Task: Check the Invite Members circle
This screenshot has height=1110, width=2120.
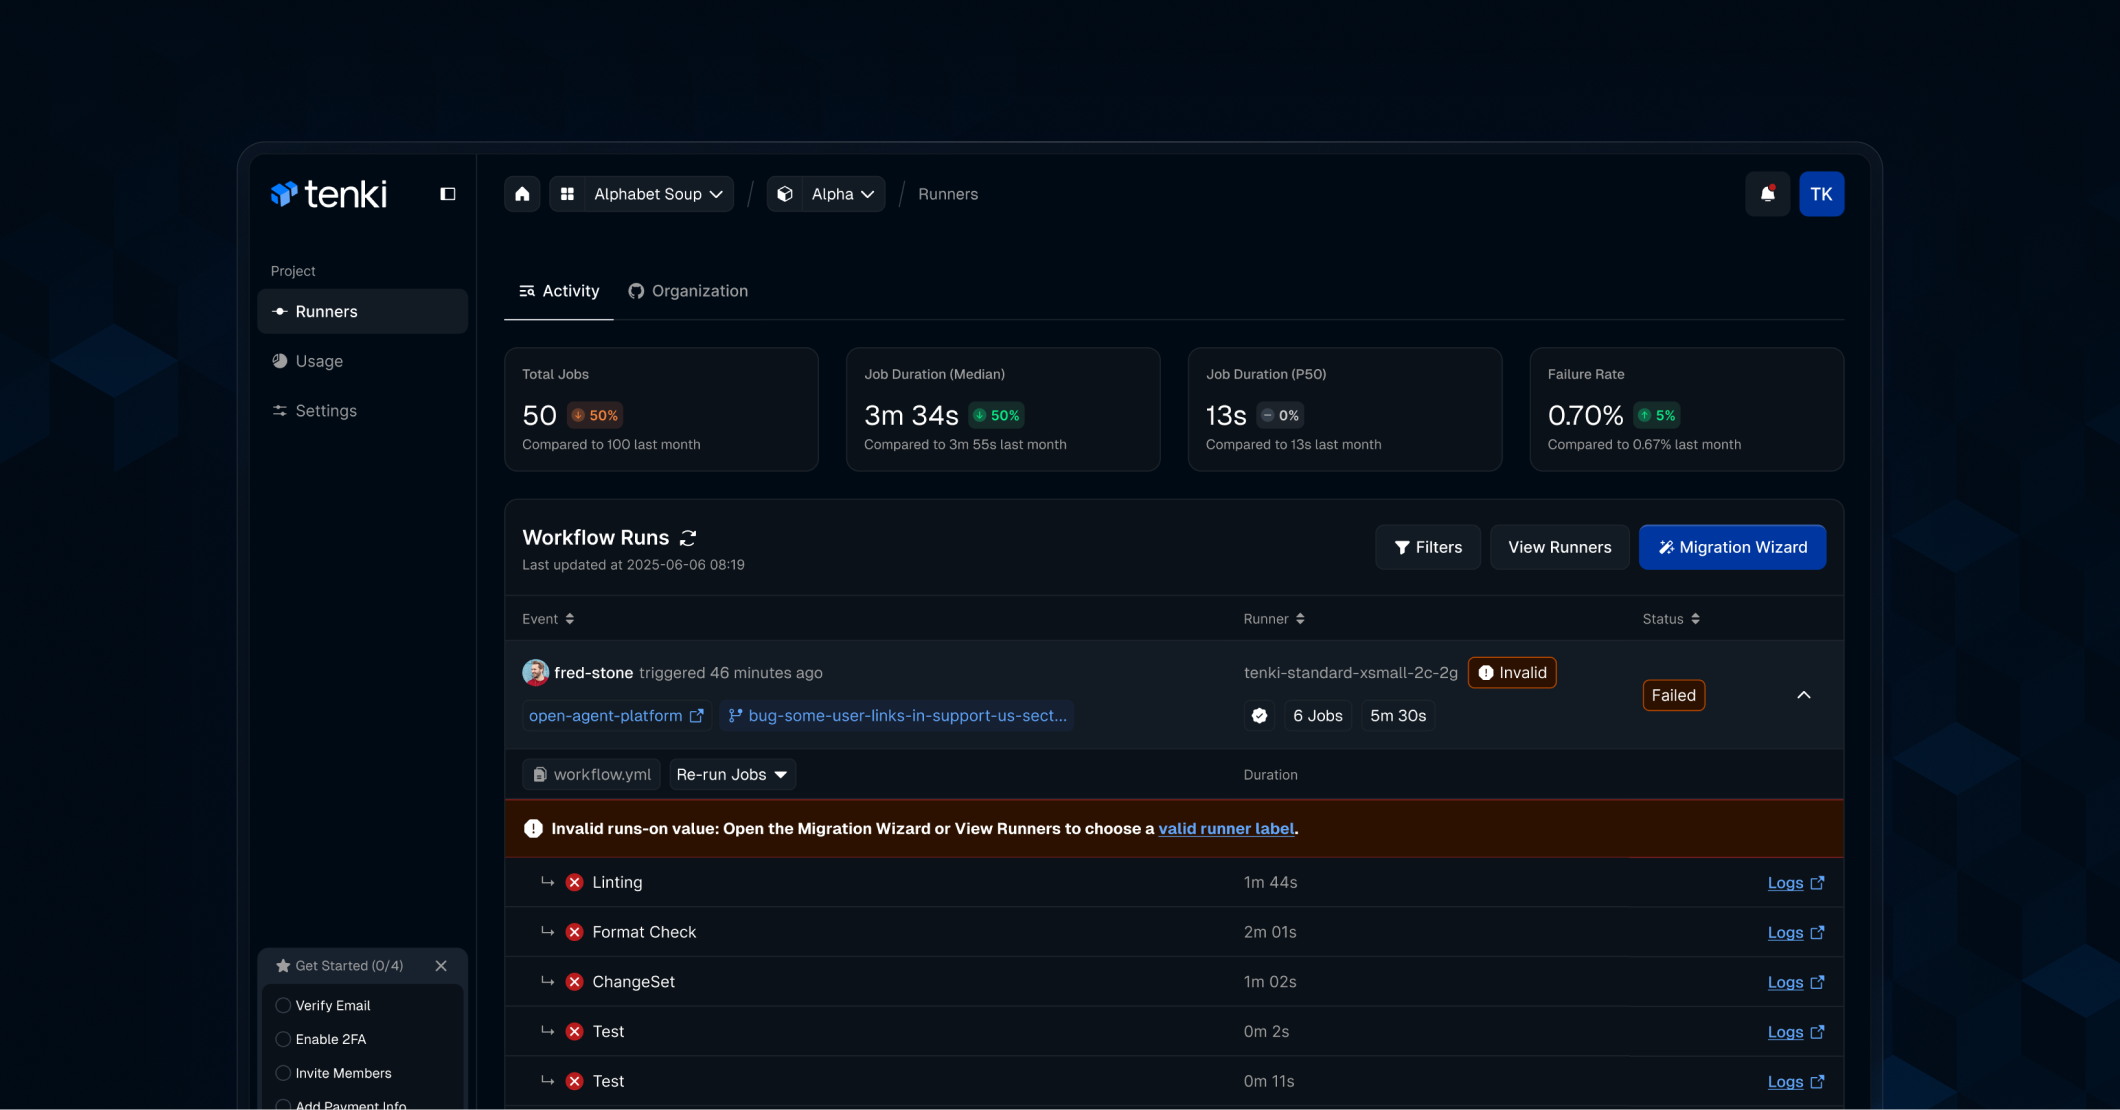Action: point(283,1074)
